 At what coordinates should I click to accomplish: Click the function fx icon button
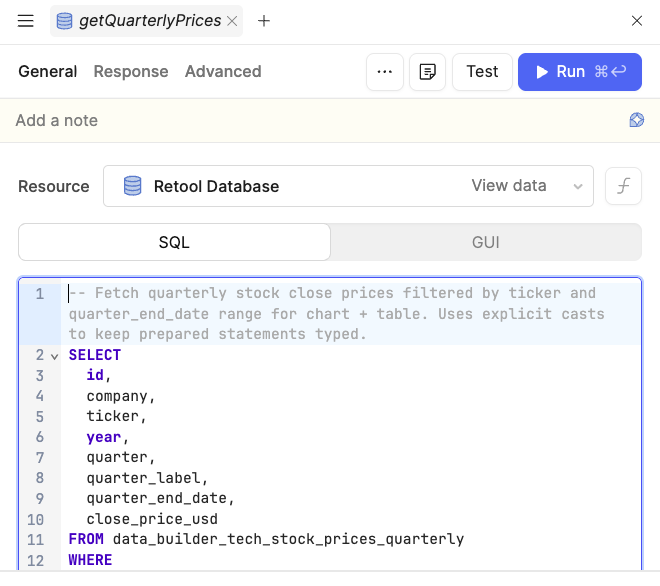[623, 186]
